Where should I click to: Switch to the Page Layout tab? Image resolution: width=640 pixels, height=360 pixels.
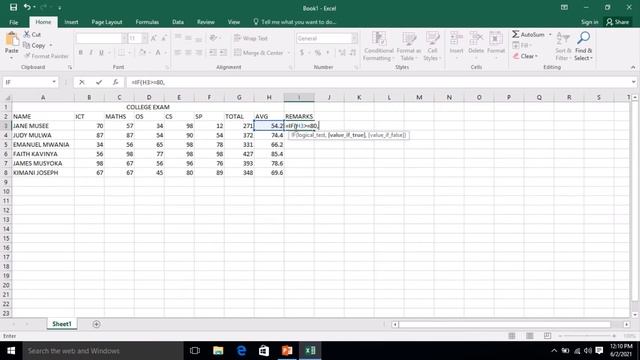(107, 22)
